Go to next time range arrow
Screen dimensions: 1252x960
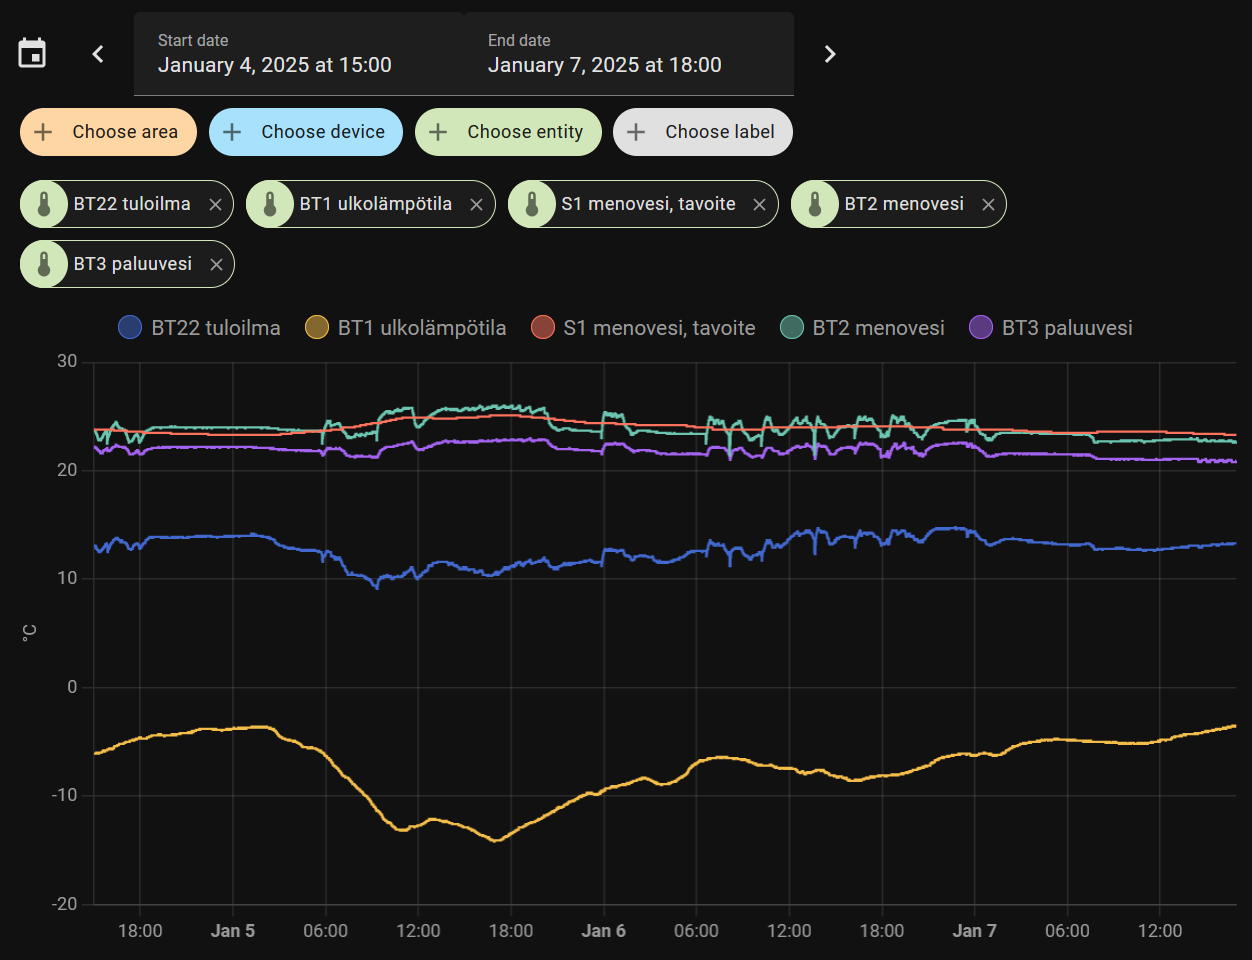tap(829, 54)
